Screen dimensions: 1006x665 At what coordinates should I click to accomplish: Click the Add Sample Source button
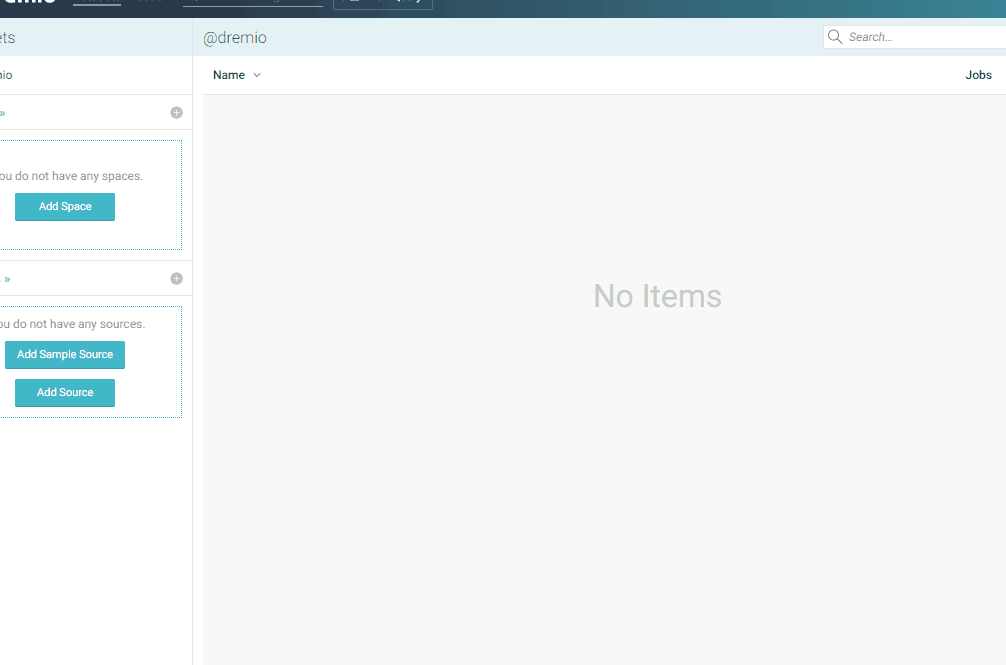(x=65, y=355)
